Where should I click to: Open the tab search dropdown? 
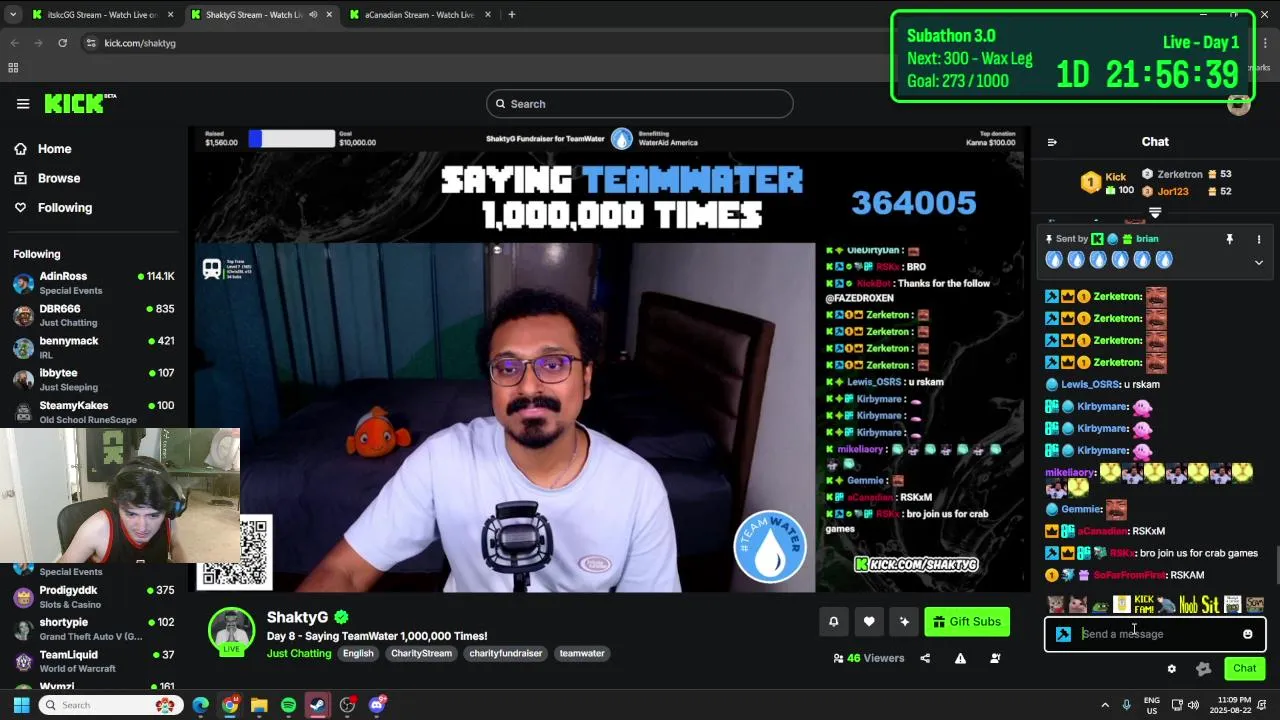point(13,15)
